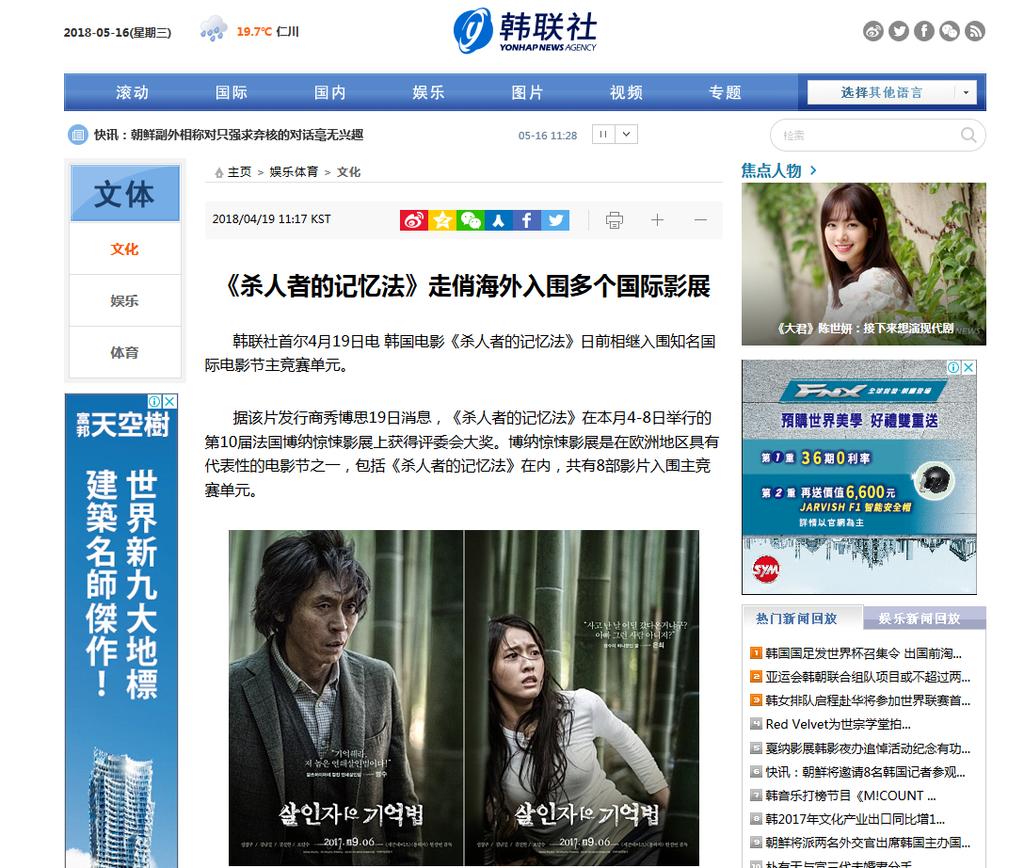Screen dimensions: 1024x868
Task: Open the 图片 navigation menu
Action: pyautogui.click(x=527, y=93)
